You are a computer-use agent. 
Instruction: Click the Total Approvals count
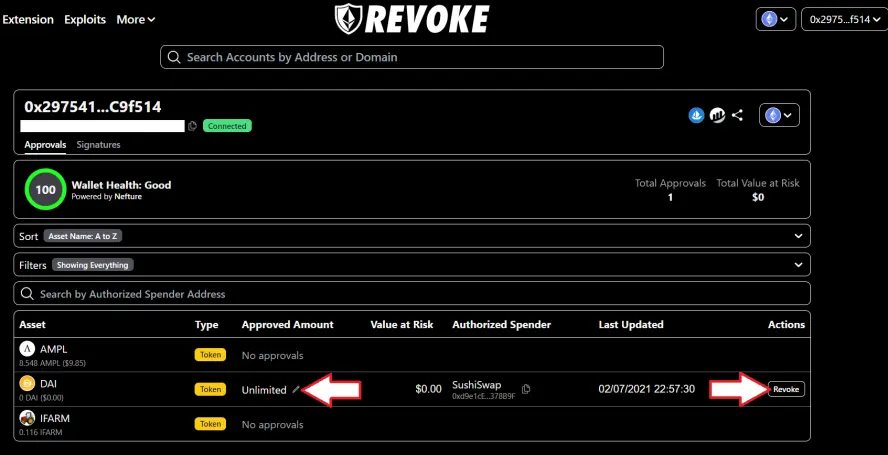point(670,197)
